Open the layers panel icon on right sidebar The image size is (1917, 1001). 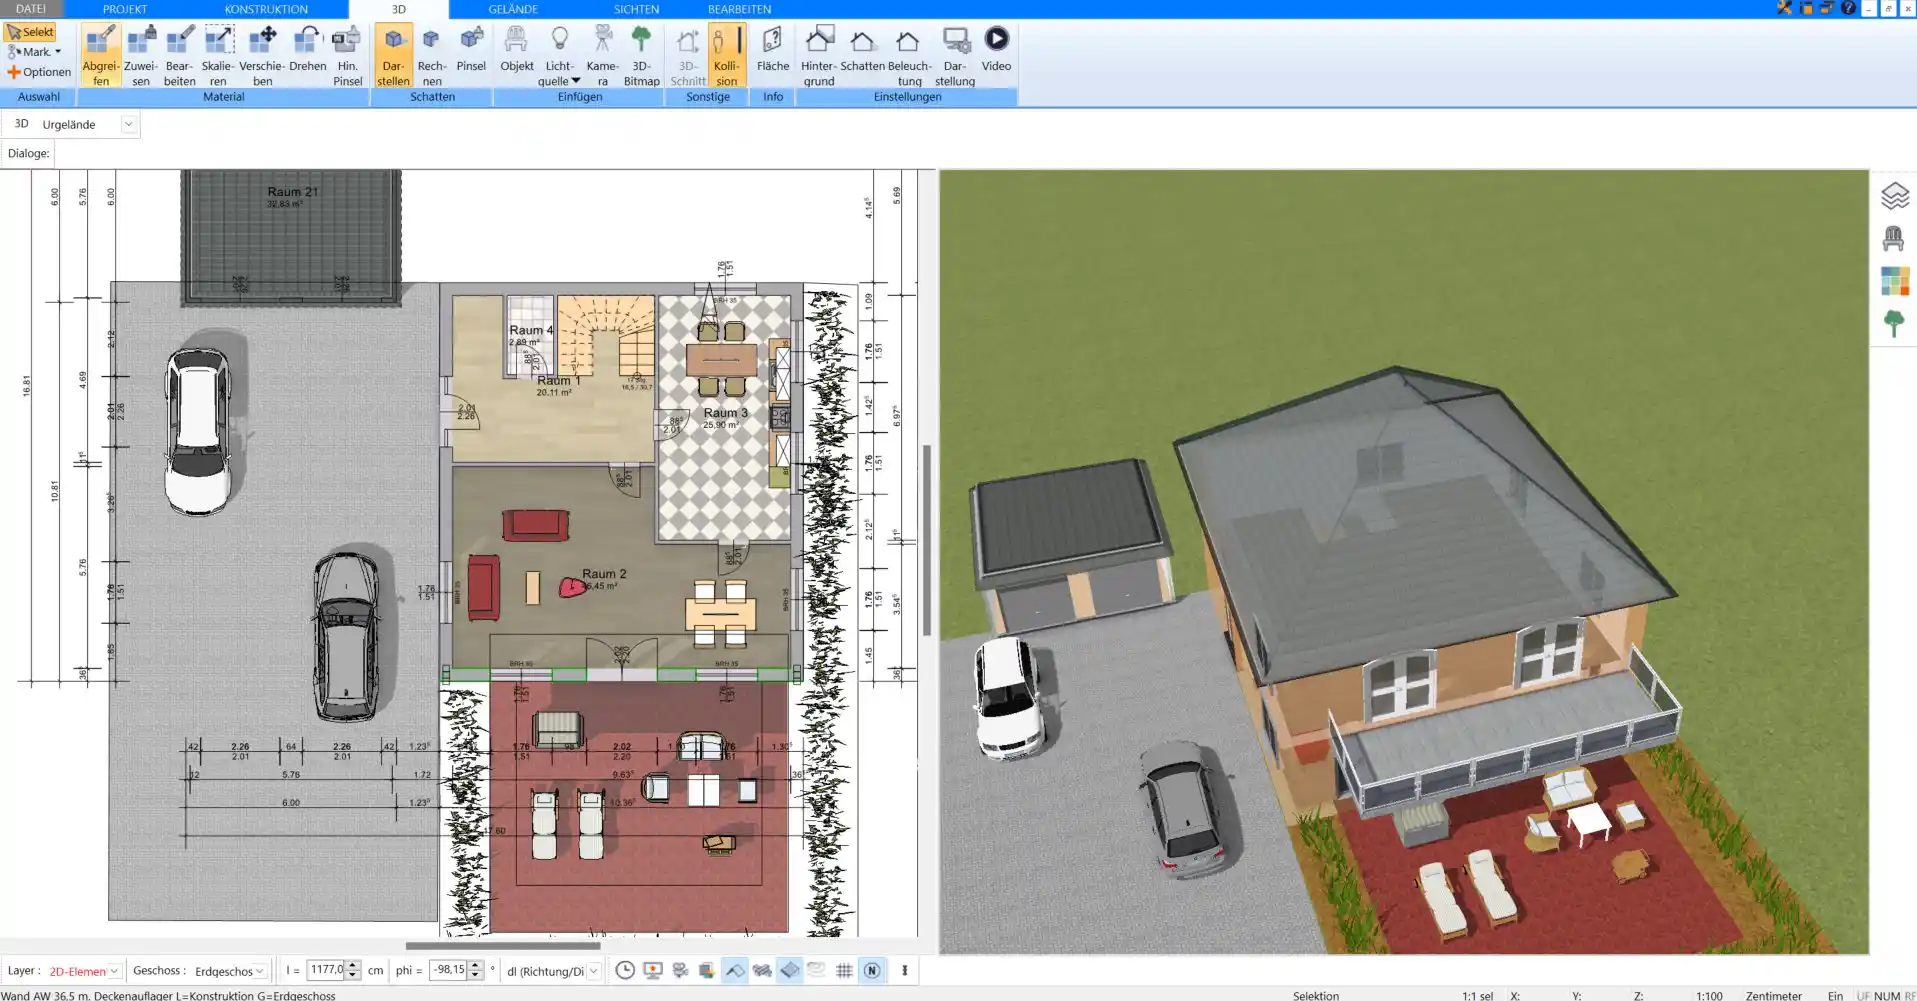pos(1895,195)
